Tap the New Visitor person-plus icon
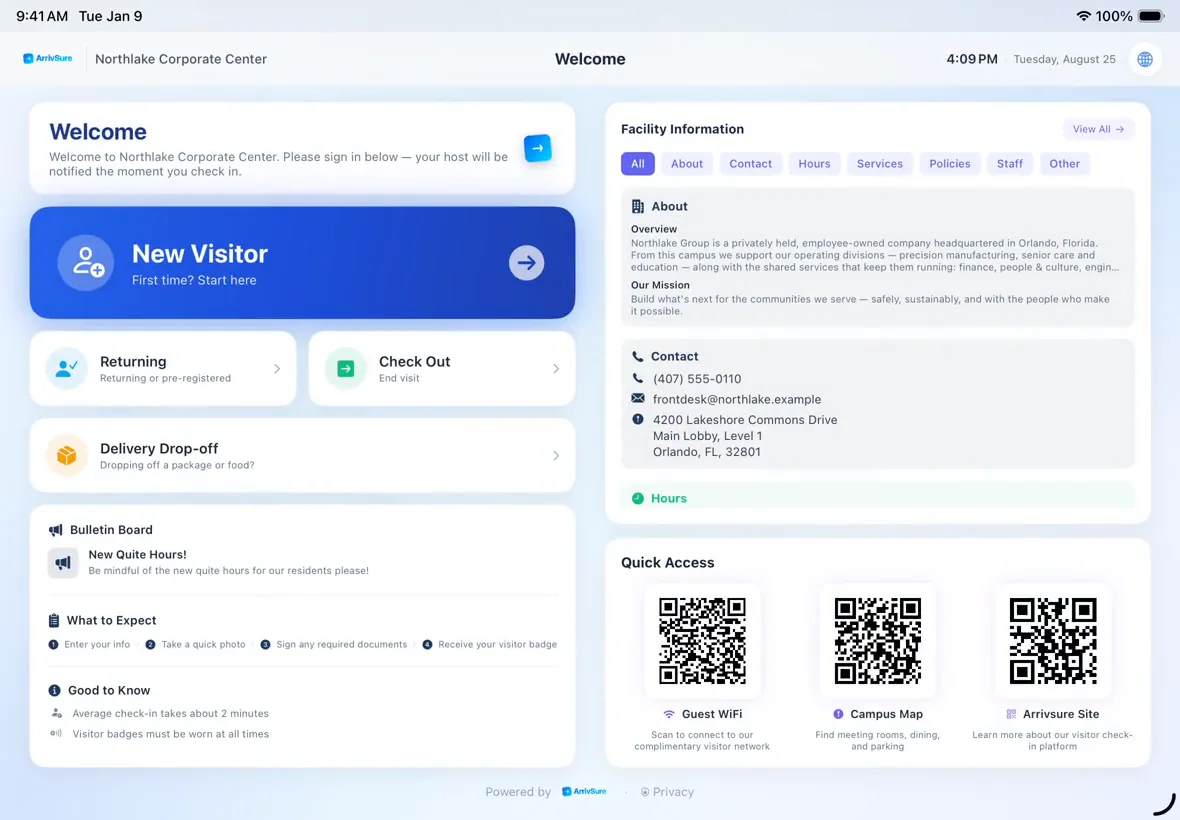 [x=86, y=263]
